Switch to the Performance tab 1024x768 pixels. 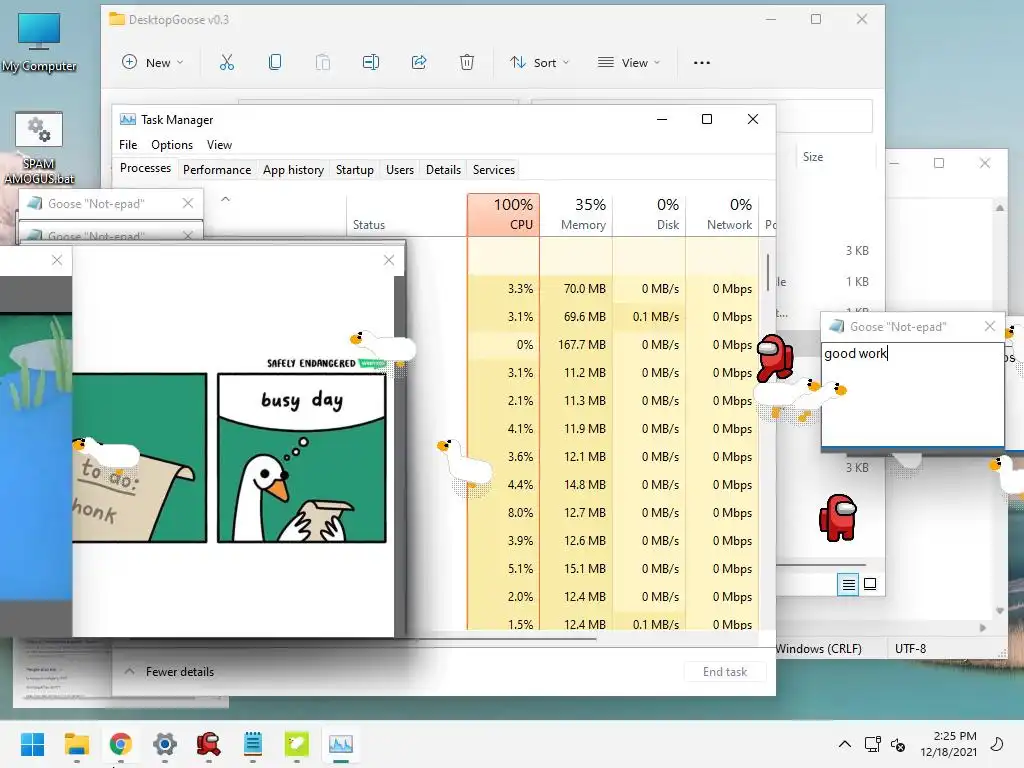[x=217, y=170]
